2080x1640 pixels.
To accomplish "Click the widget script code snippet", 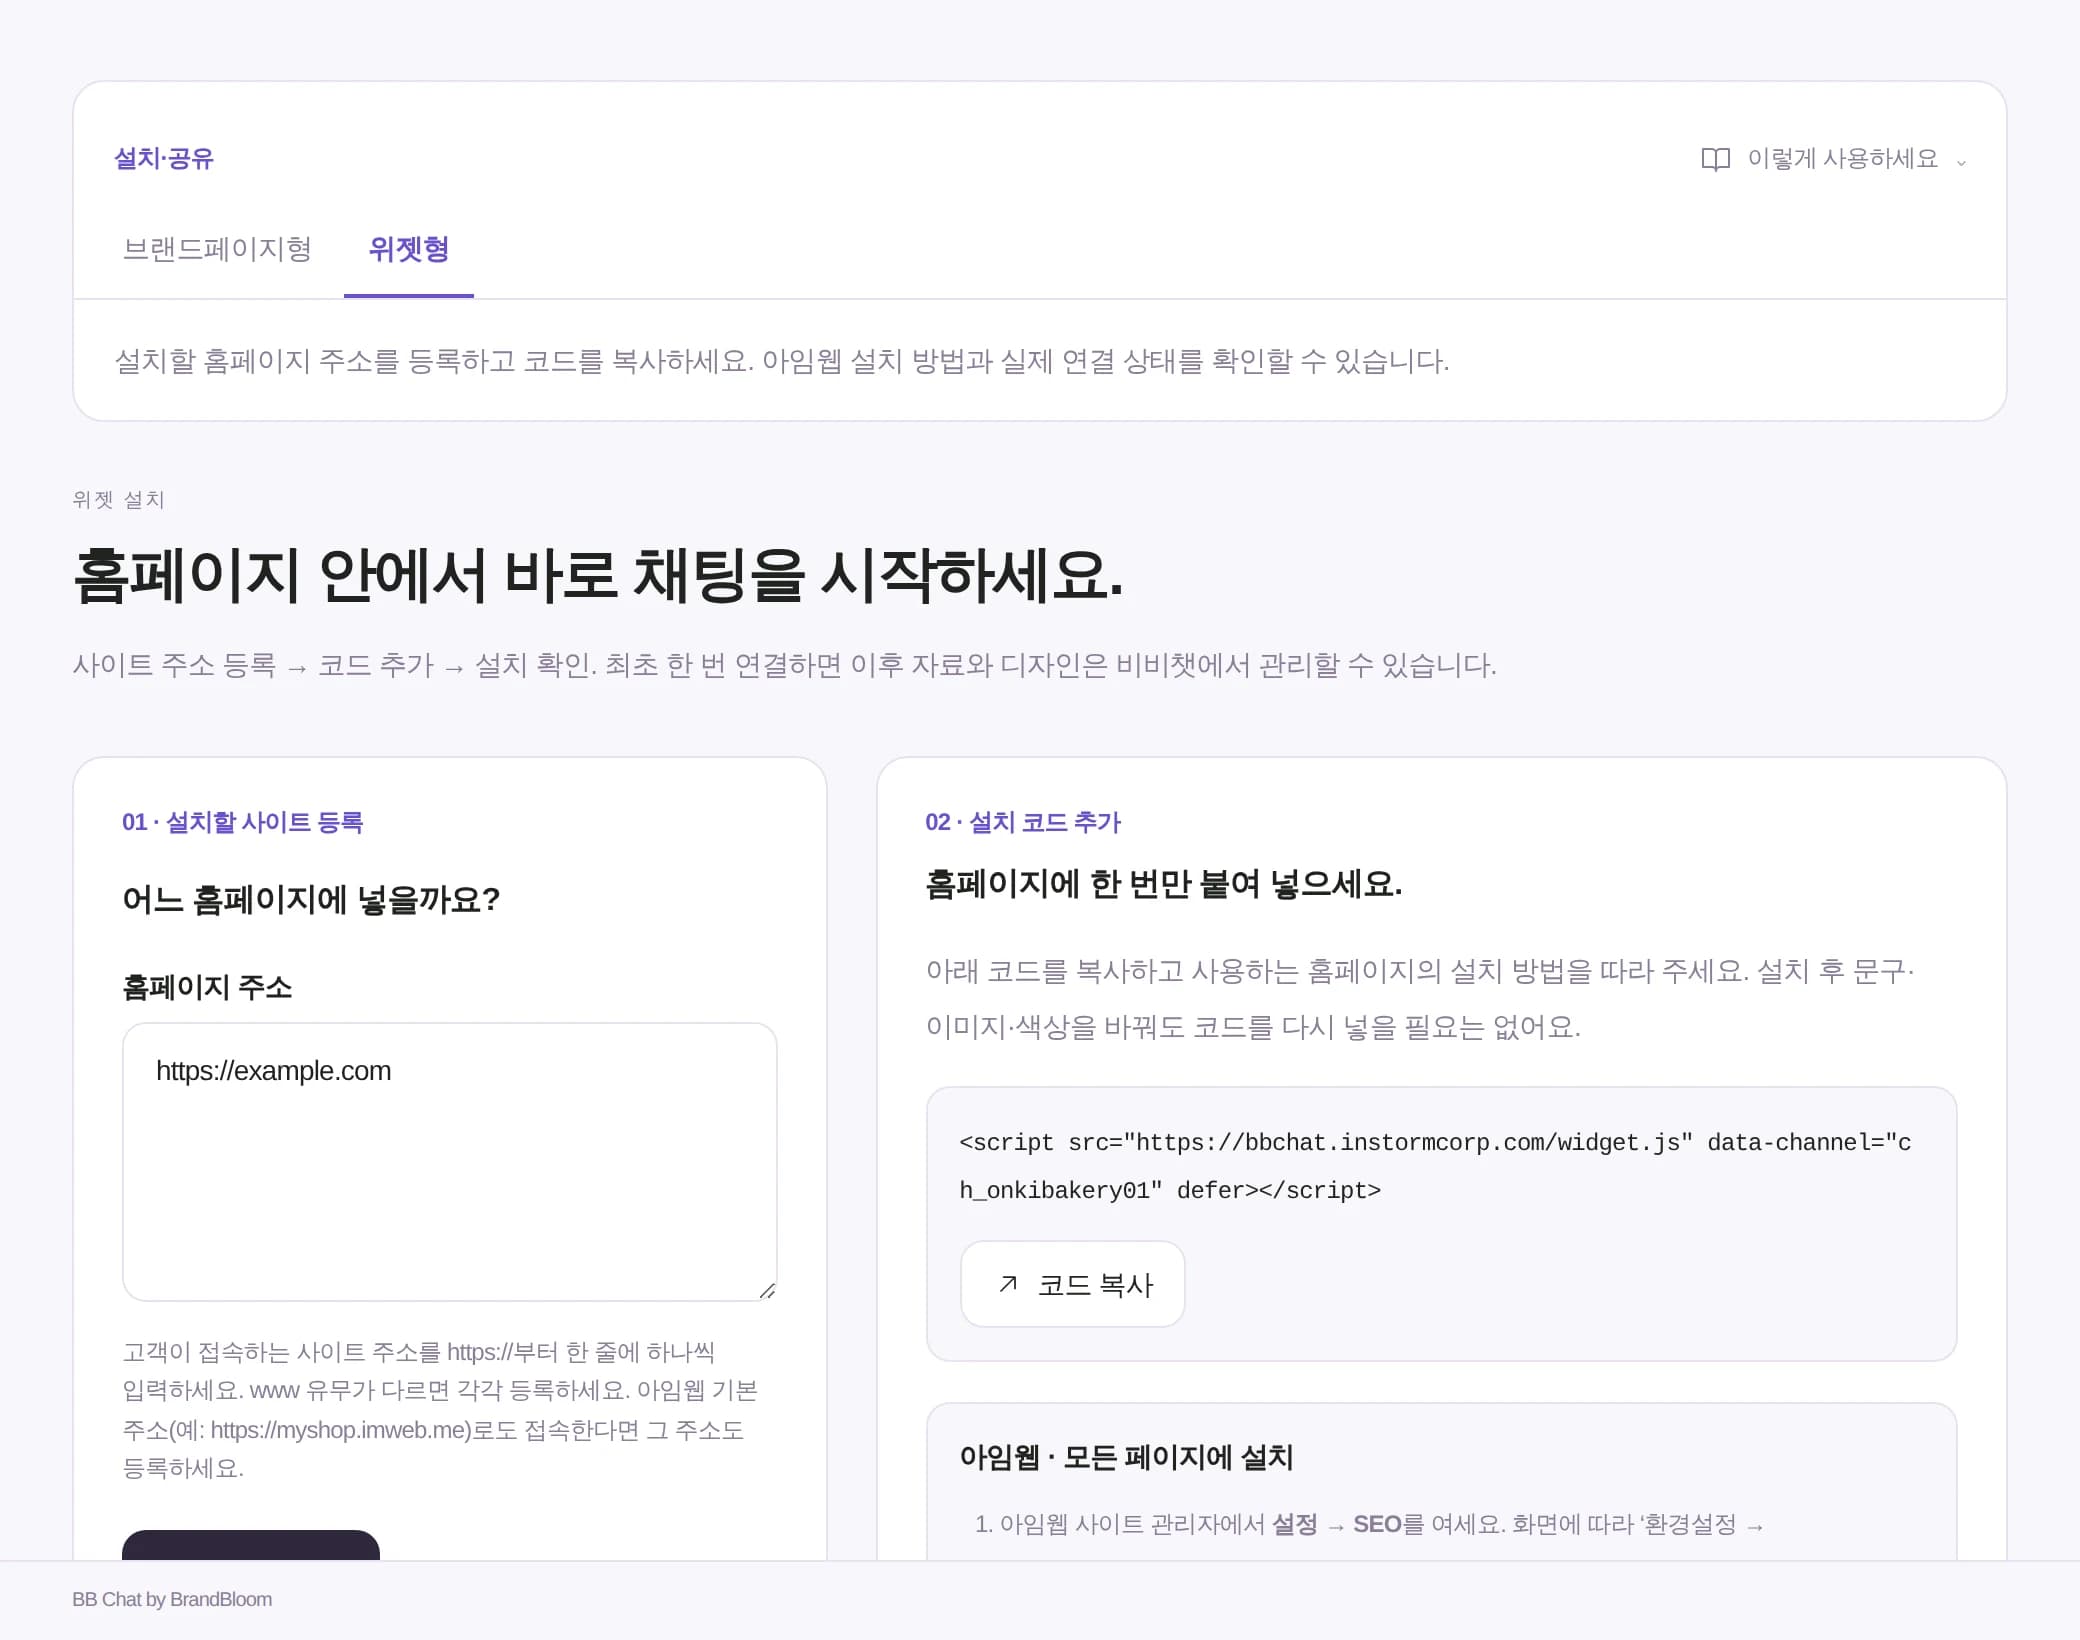I will pos(1435,1166).
